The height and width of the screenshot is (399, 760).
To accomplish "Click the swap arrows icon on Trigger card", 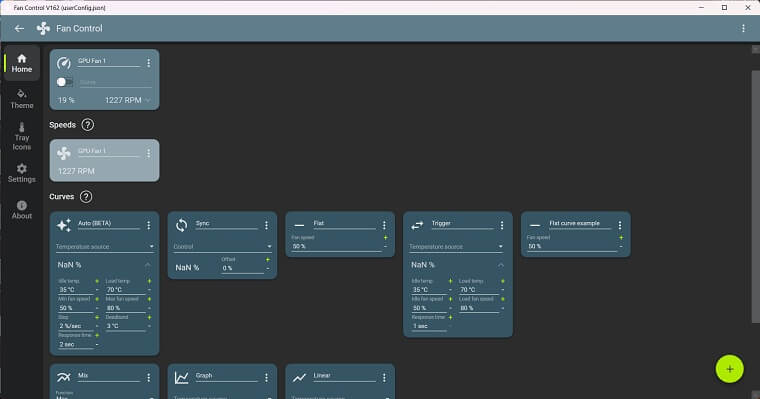I will pos(417,225).
